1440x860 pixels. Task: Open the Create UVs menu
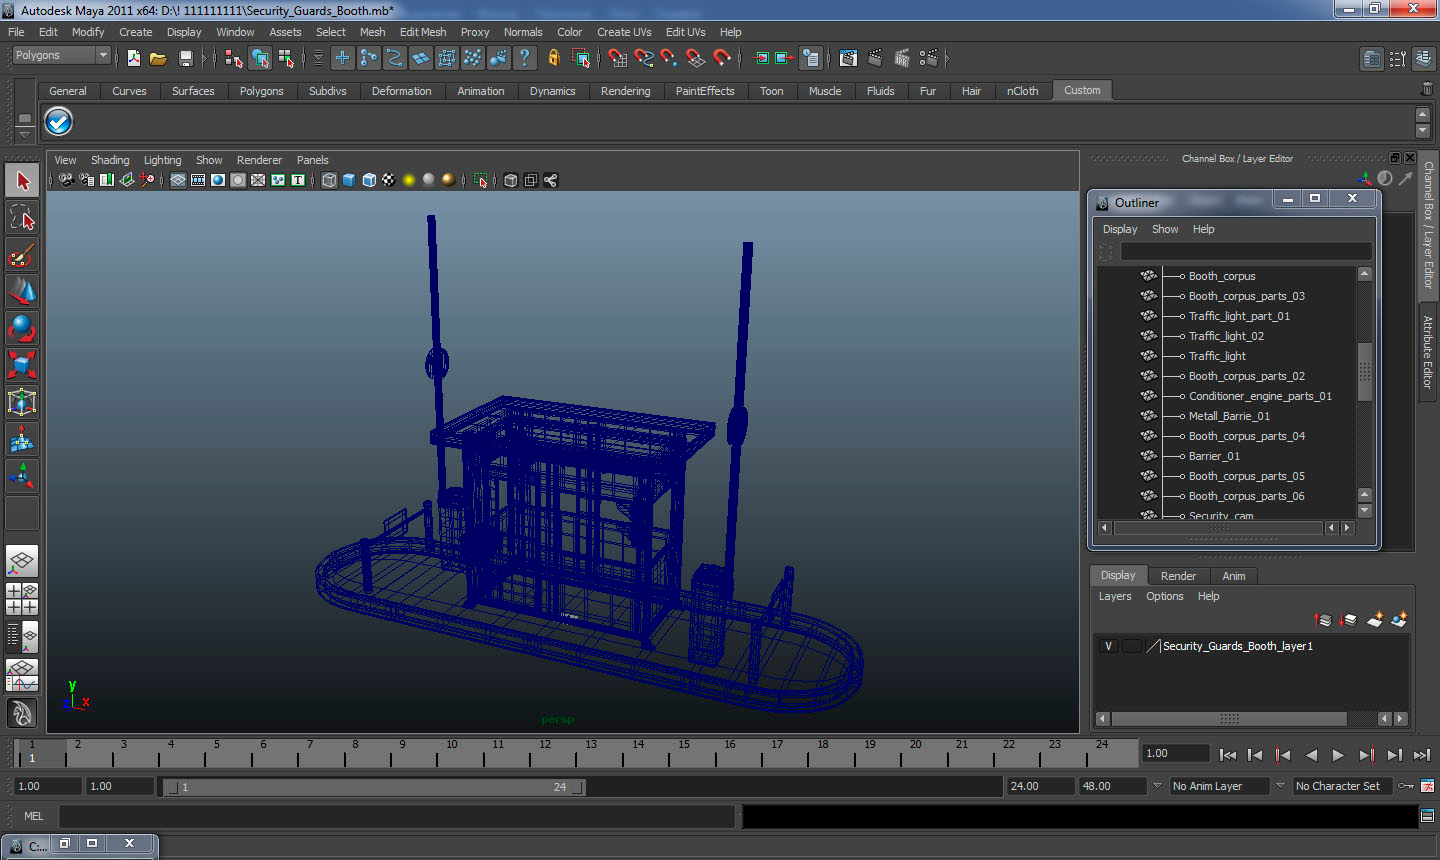click(x=624, y=32)
